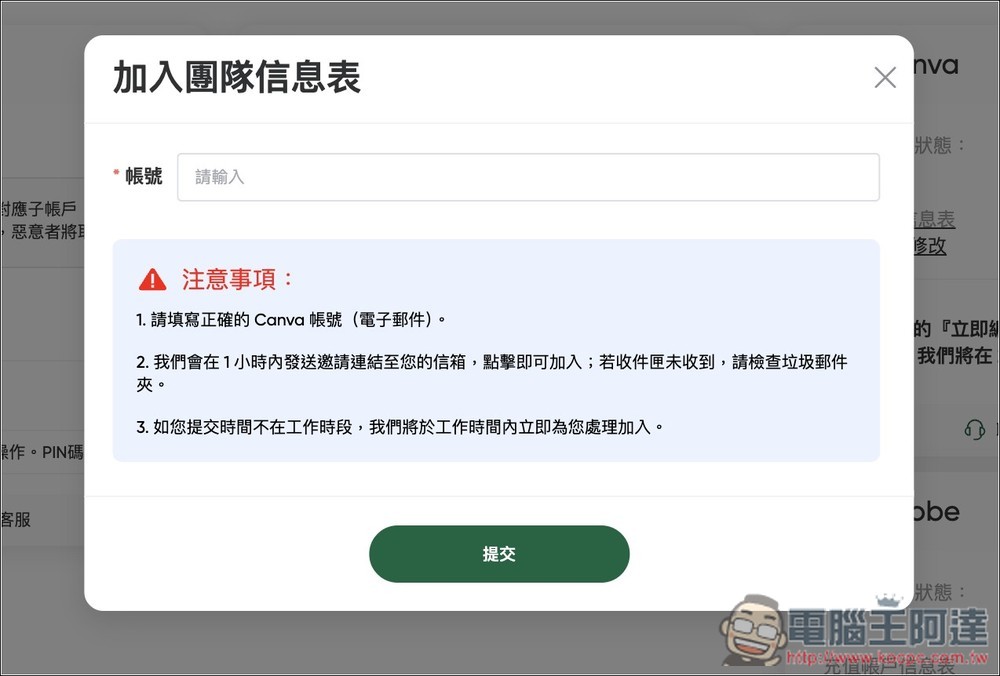
Task: Click the 充值帳戶信息表 text at bottom
Action: (888, 668)
